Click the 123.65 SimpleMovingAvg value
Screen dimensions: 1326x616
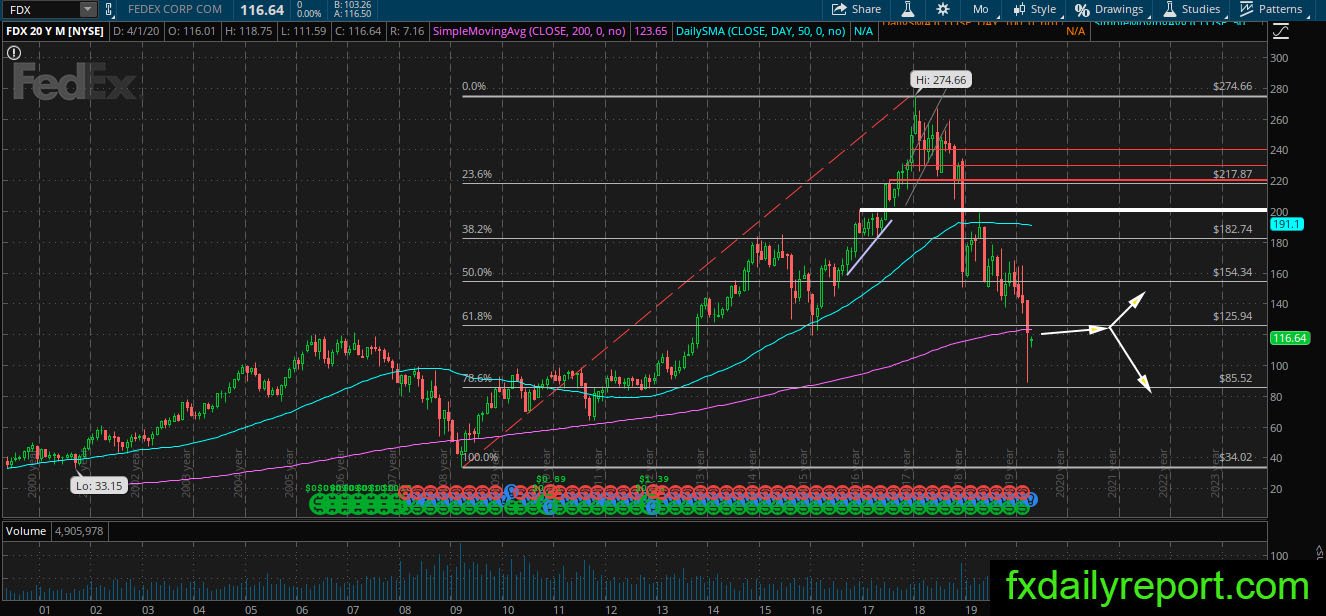pos(651,31)
